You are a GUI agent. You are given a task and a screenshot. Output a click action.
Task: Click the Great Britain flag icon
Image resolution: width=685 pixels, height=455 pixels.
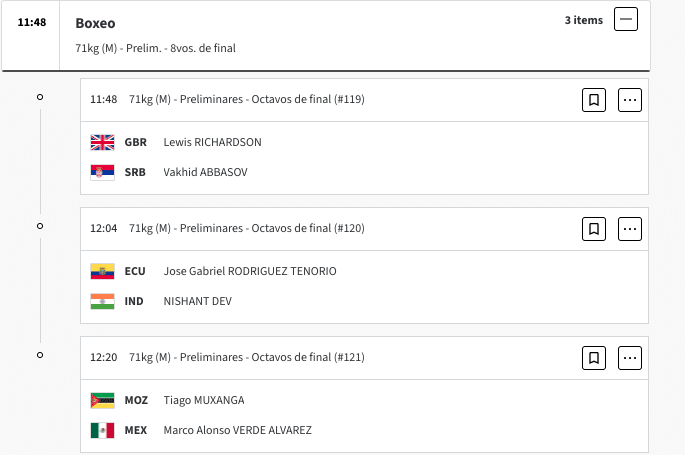[102, 142]
